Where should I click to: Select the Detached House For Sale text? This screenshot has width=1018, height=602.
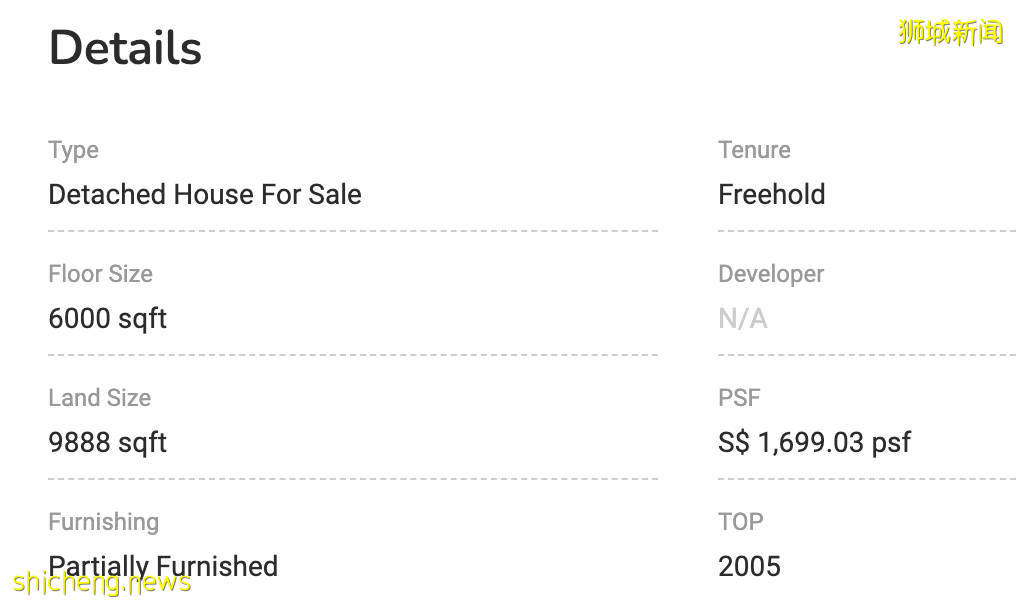(204, 194)
